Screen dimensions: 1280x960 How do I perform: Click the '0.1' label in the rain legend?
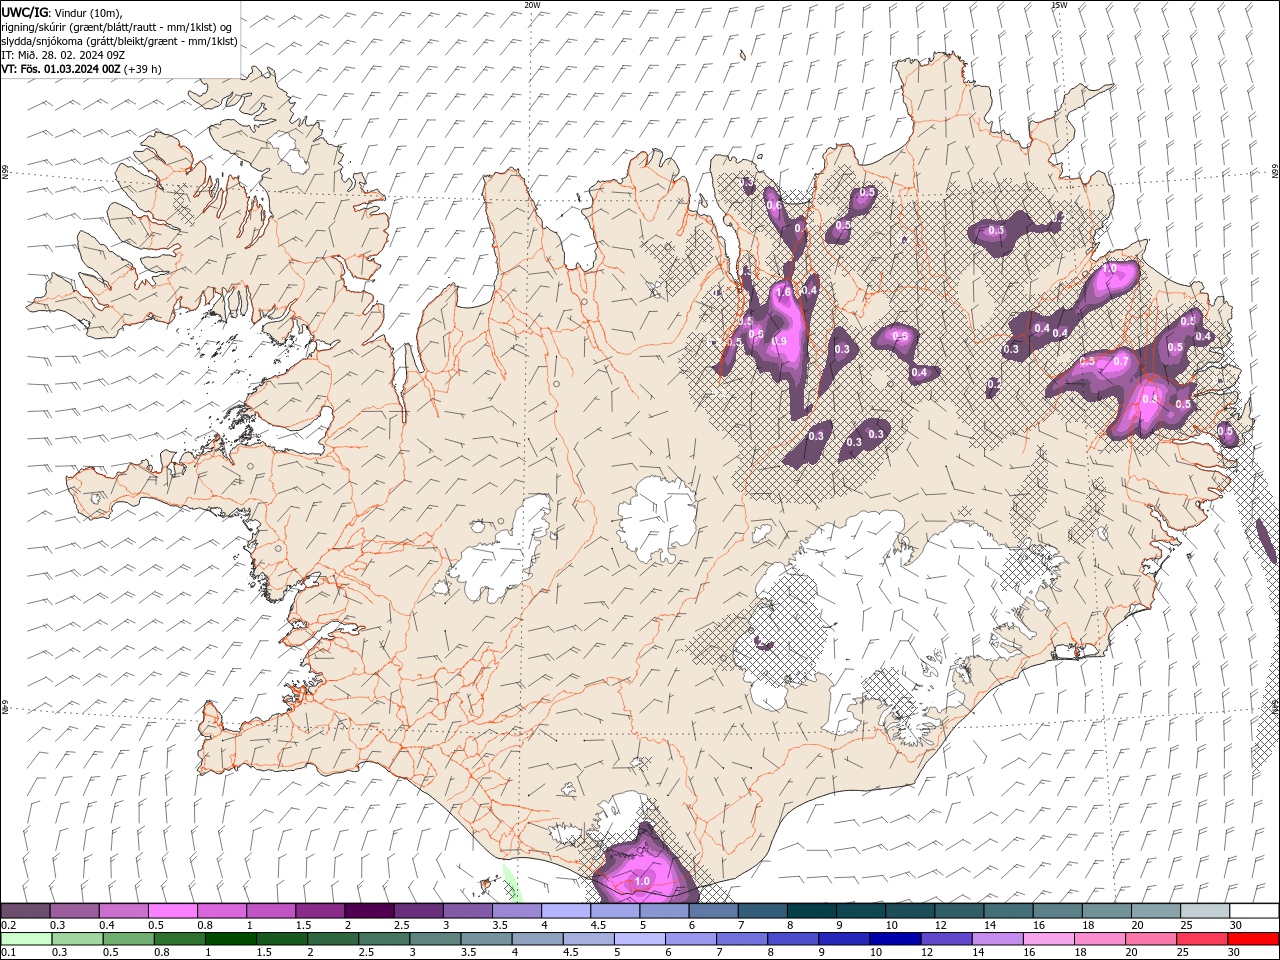pos(9,952)
